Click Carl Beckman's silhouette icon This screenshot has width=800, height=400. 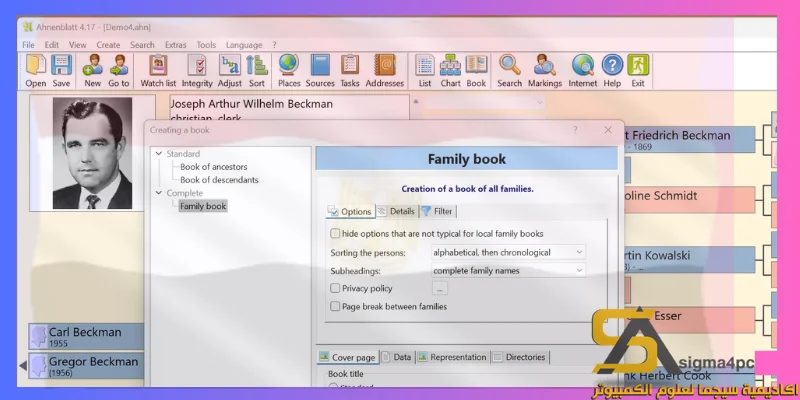(38, 336)
